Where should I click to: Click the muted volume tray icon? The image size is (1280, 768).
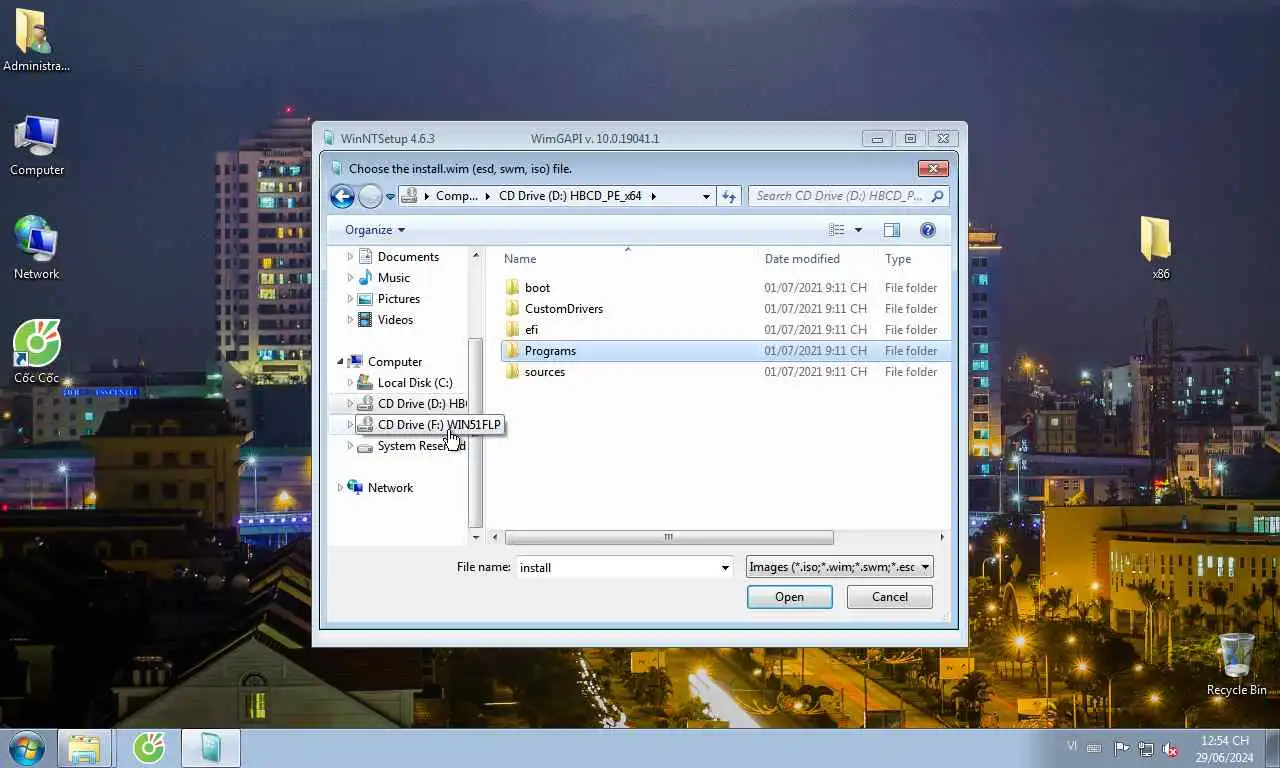tap(1169, 748)
